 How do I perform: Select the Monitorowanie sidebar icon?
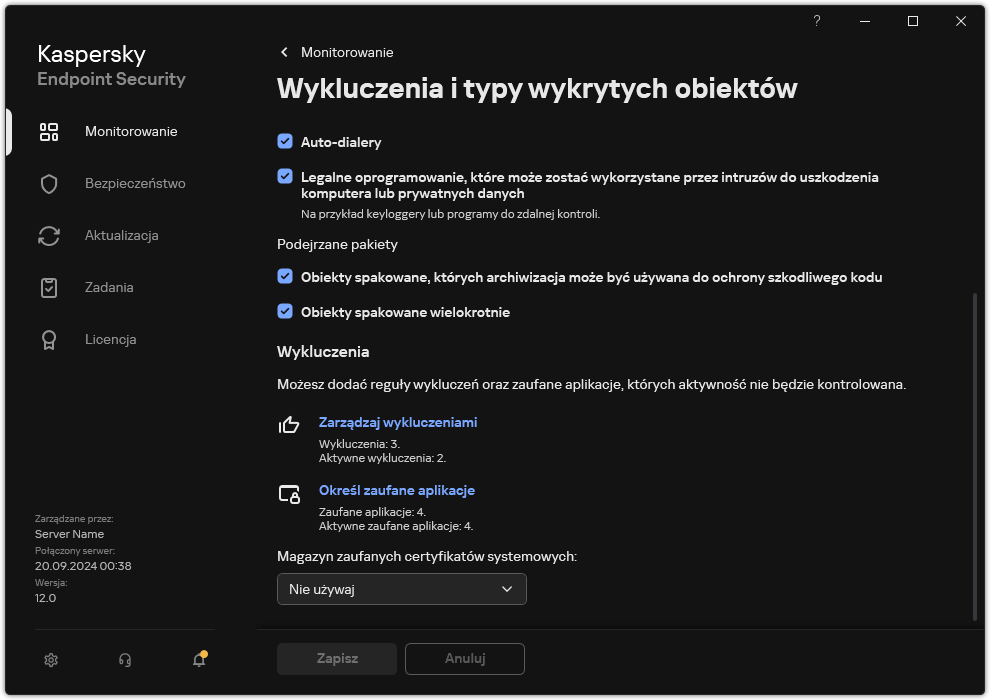pos(48,131)
